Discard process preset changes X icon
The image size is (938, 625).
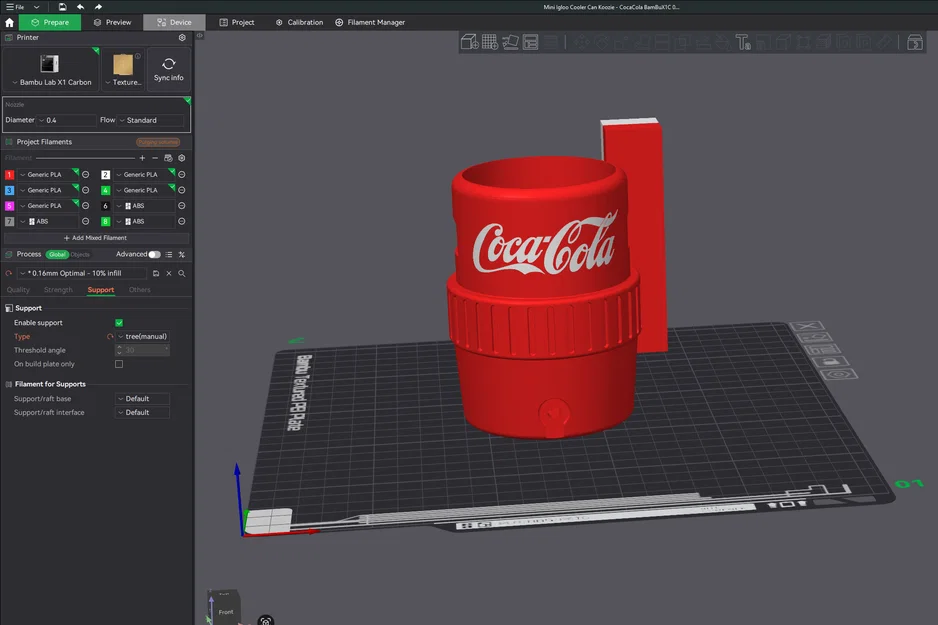coord(169,273)
